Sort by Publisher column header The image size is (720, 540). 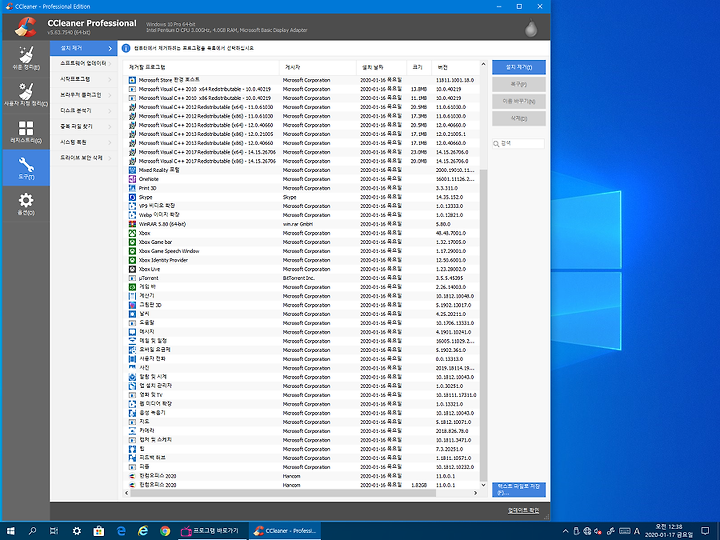[x=318, y=68]
